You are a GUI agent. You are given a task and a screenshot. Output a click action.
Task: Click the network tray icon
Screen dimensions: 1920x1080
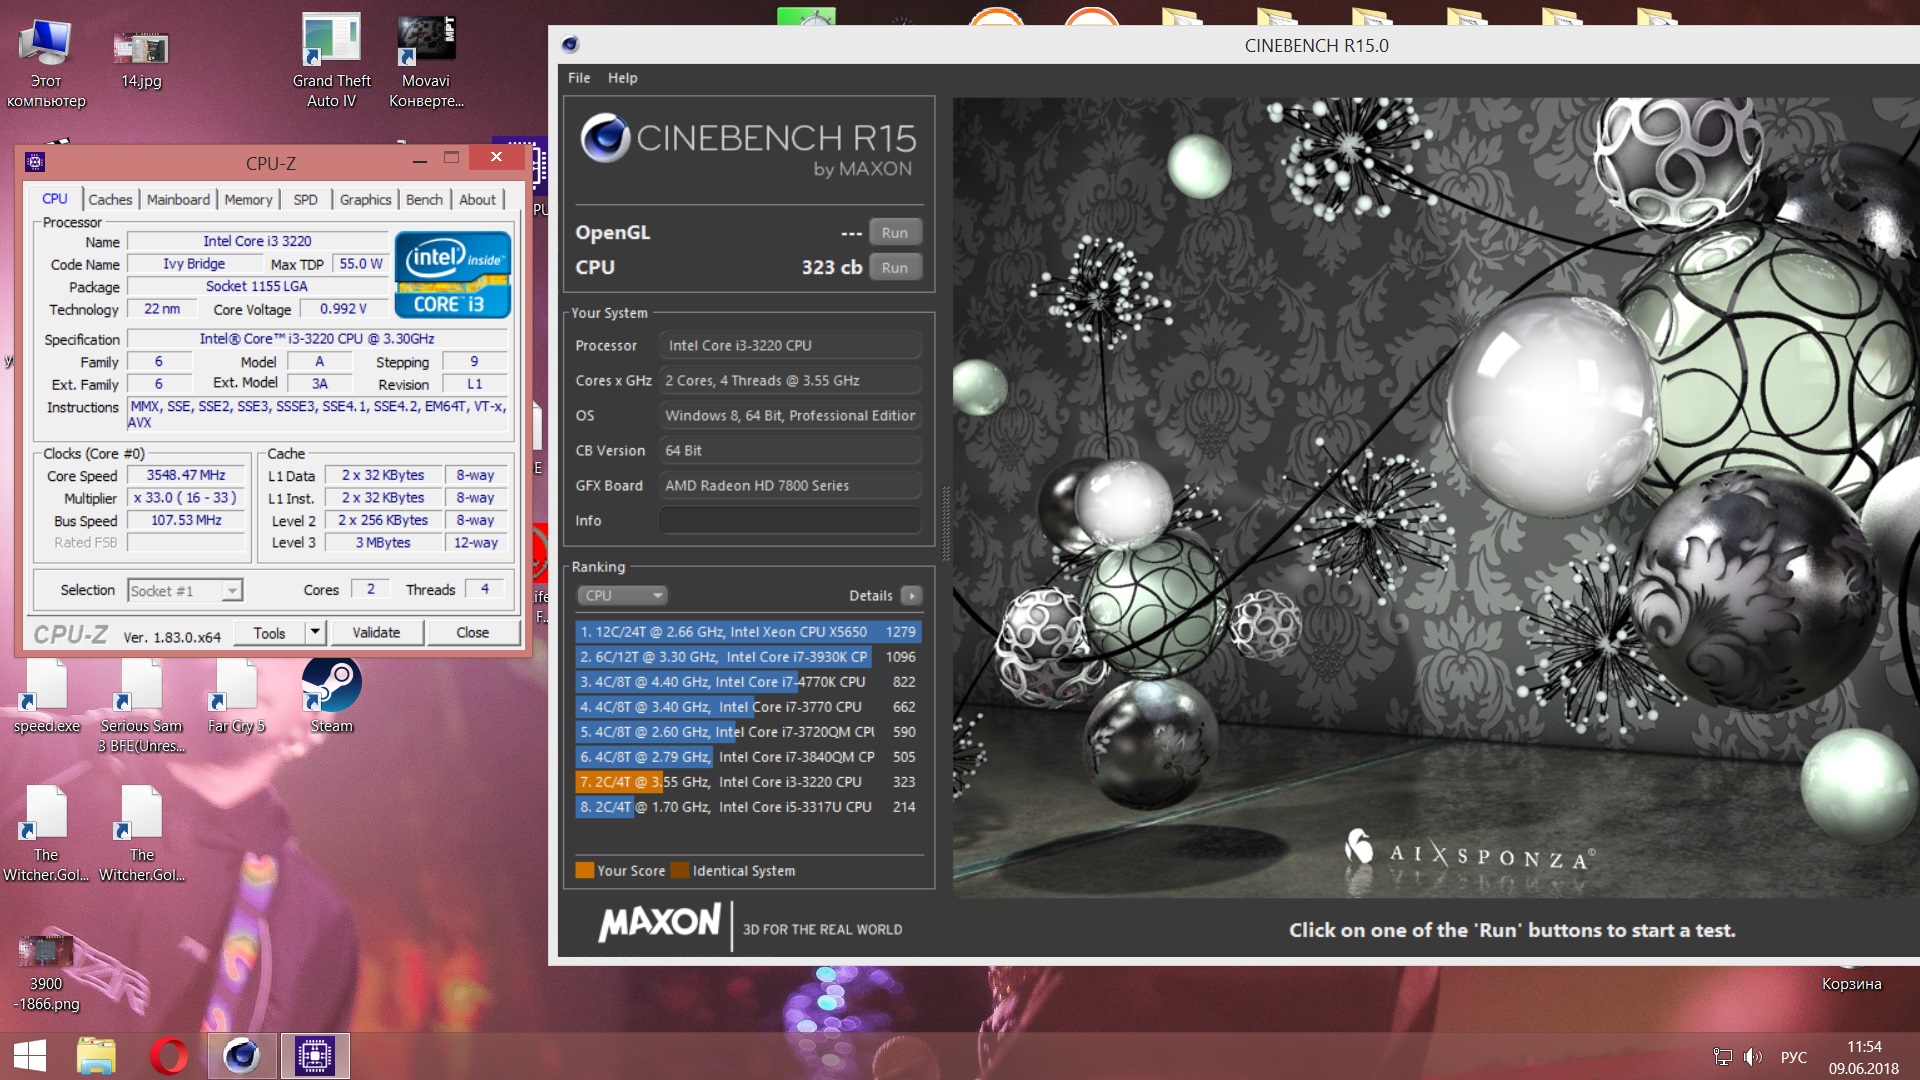[1722, 1057]
